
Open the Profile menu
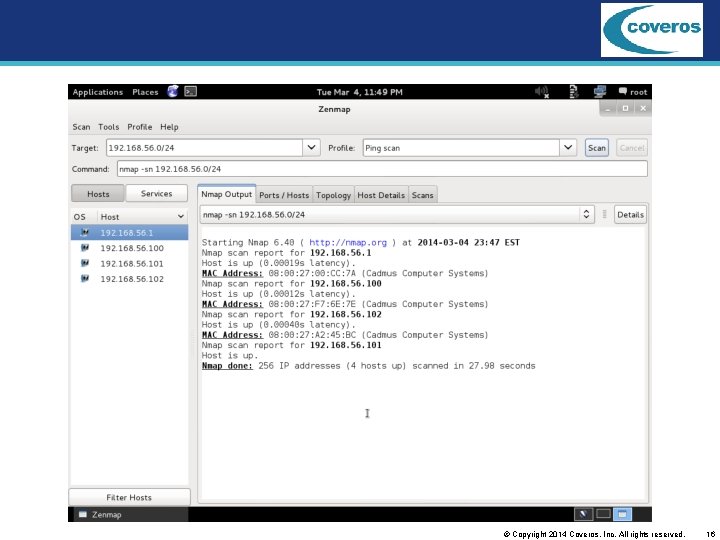(x=140, y=127)
